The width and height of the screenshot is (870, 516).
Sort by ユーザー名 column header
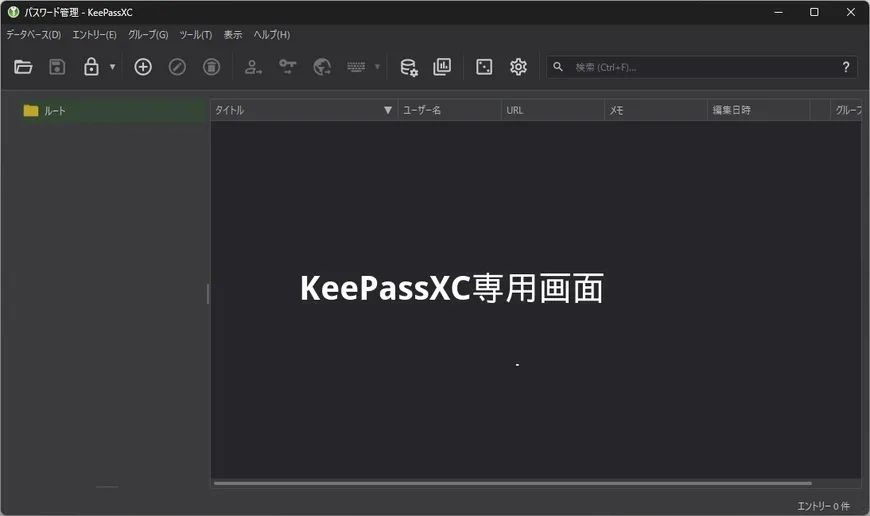click(x=449, y=110)
